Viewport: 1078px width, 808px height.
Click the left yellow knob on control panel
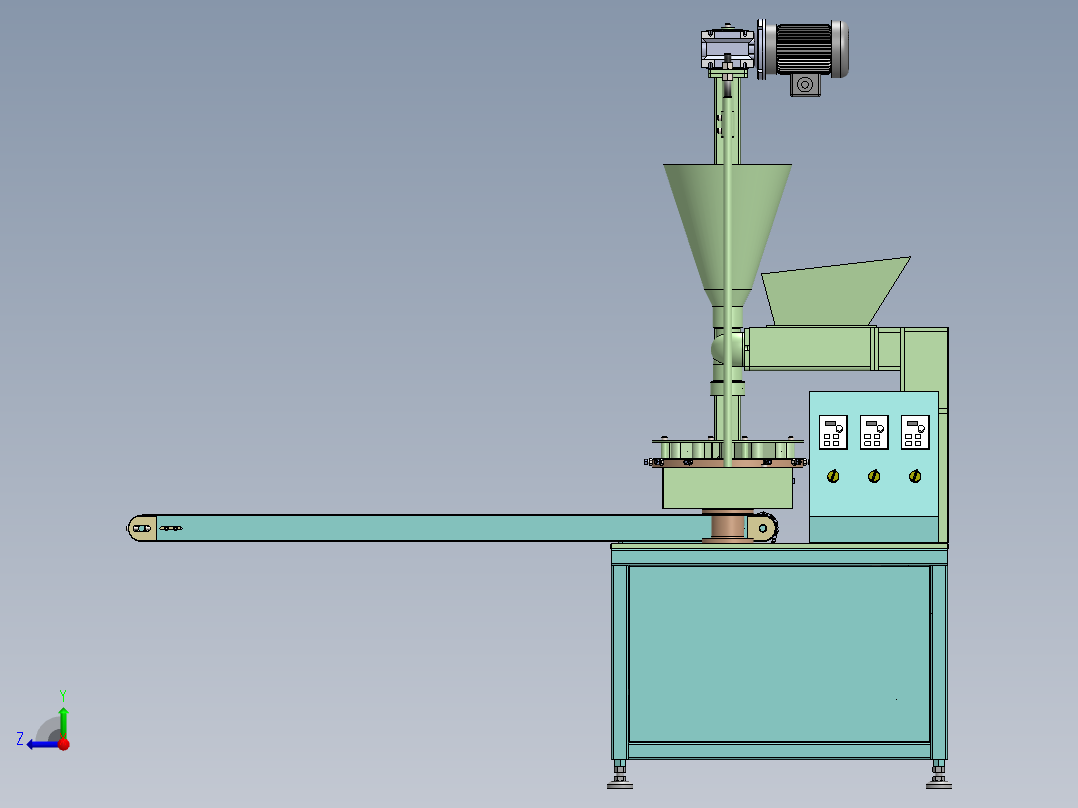(x=833, y=476)
